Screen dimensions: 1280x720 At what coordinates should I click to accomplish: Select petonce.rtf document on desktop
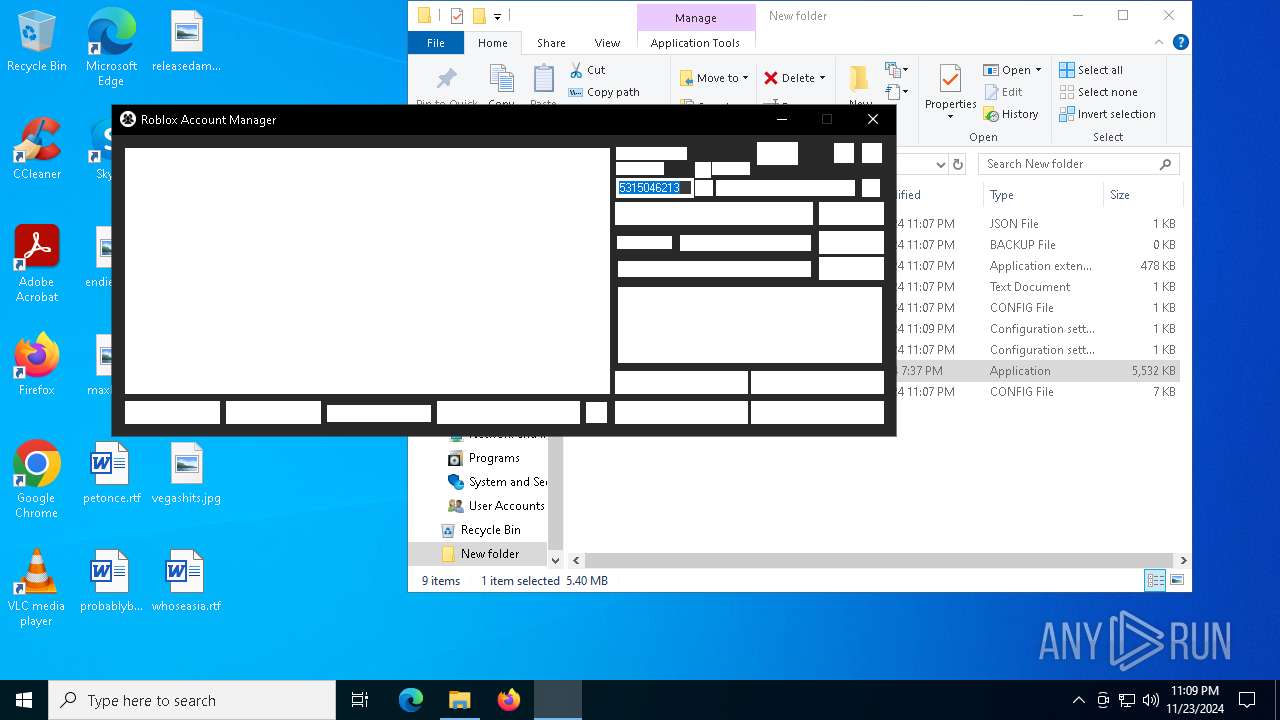coord(111,474)
